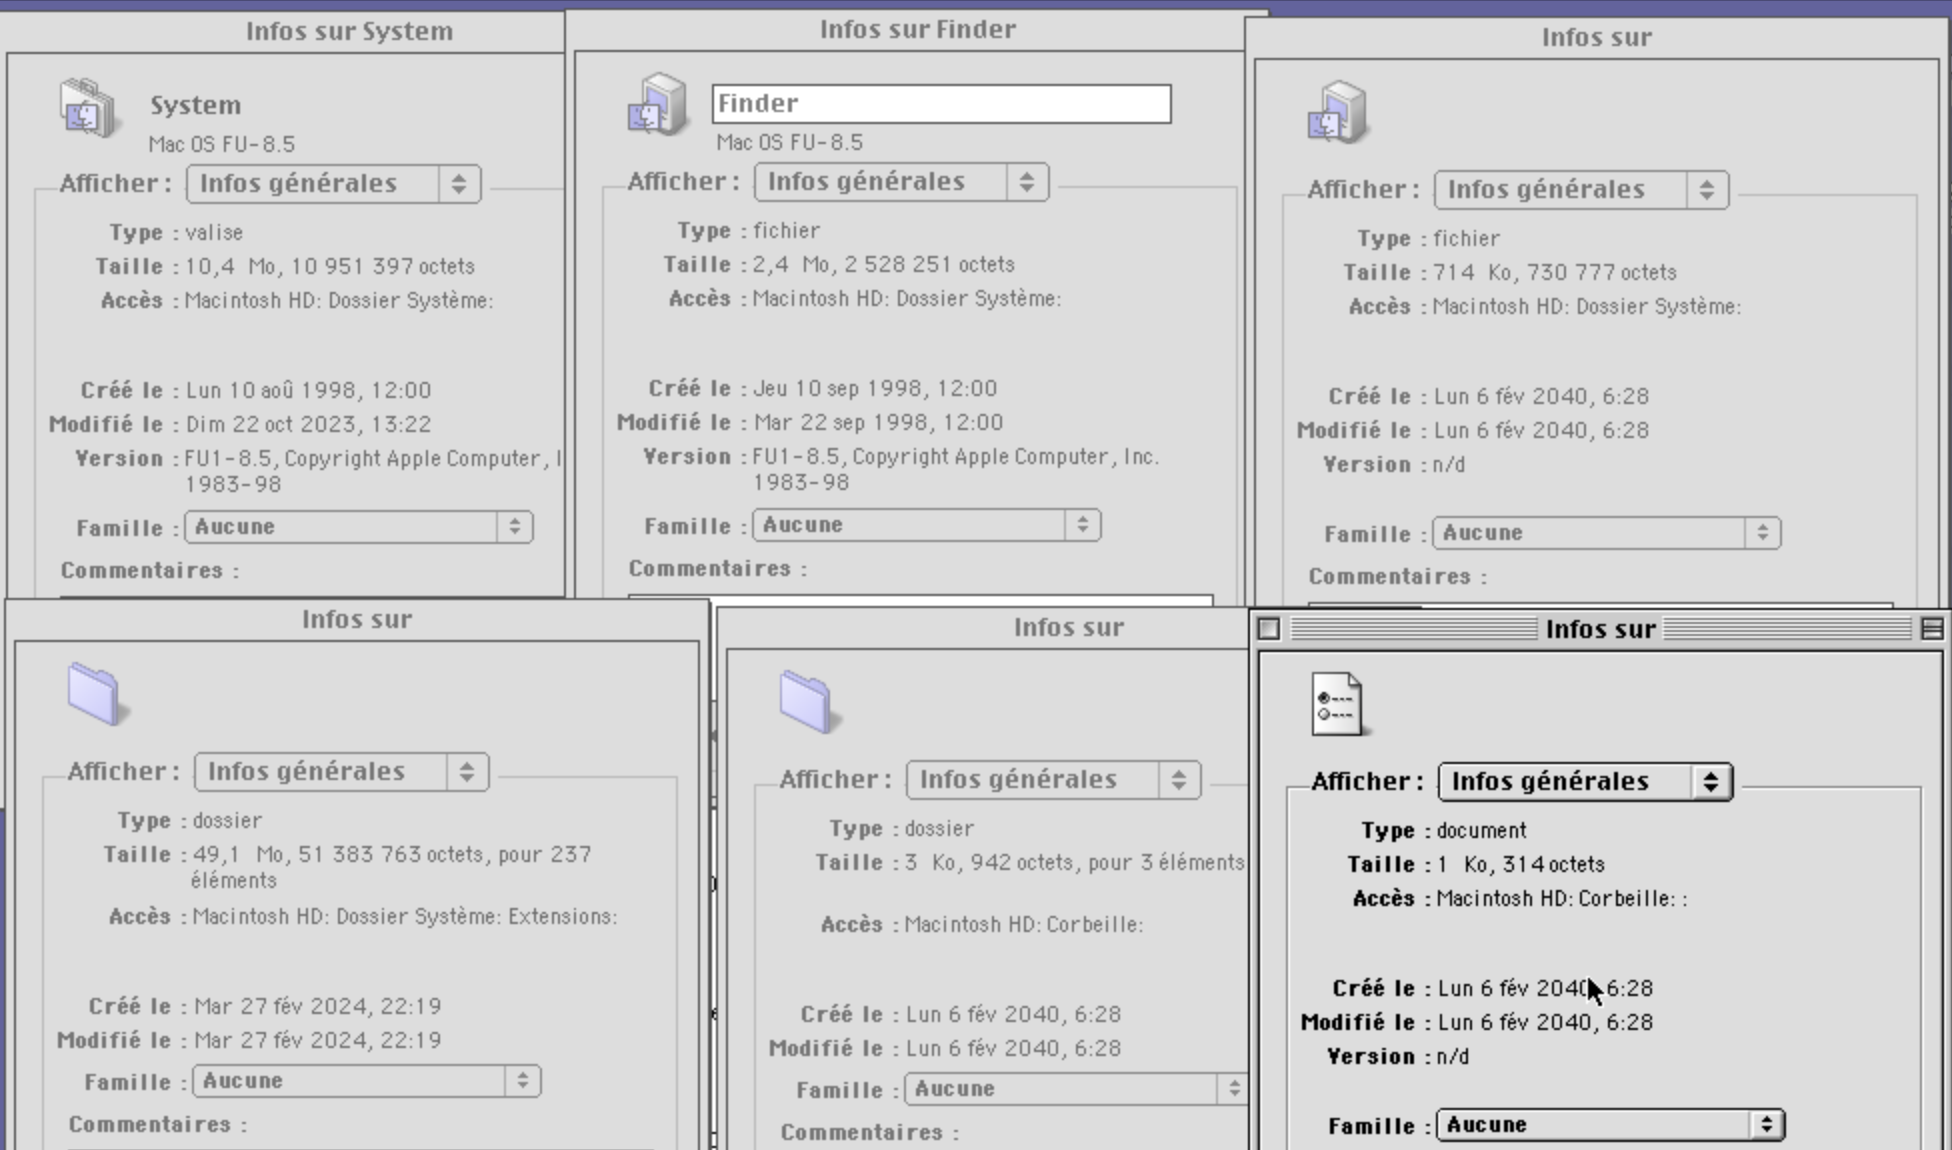Open Famille dropdown in document info window

1611,1125
